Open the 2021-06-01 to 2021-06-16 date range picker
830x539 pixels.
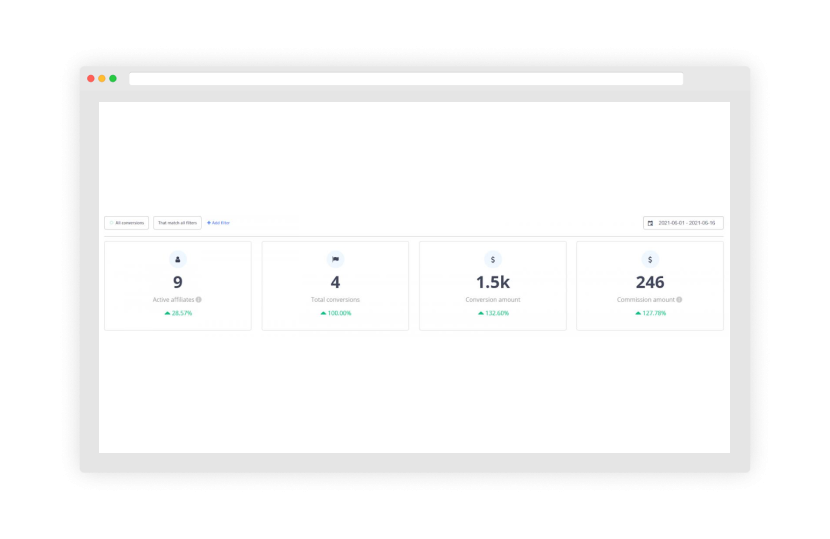pyautogui.click(x=684, y=223)
